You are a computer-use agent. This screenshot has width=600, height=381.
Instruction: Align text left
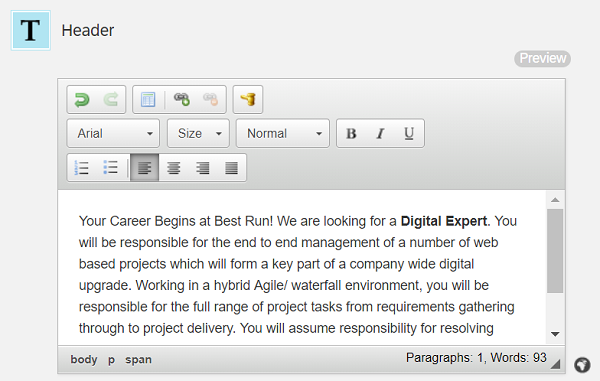click(x=144, y=168)
